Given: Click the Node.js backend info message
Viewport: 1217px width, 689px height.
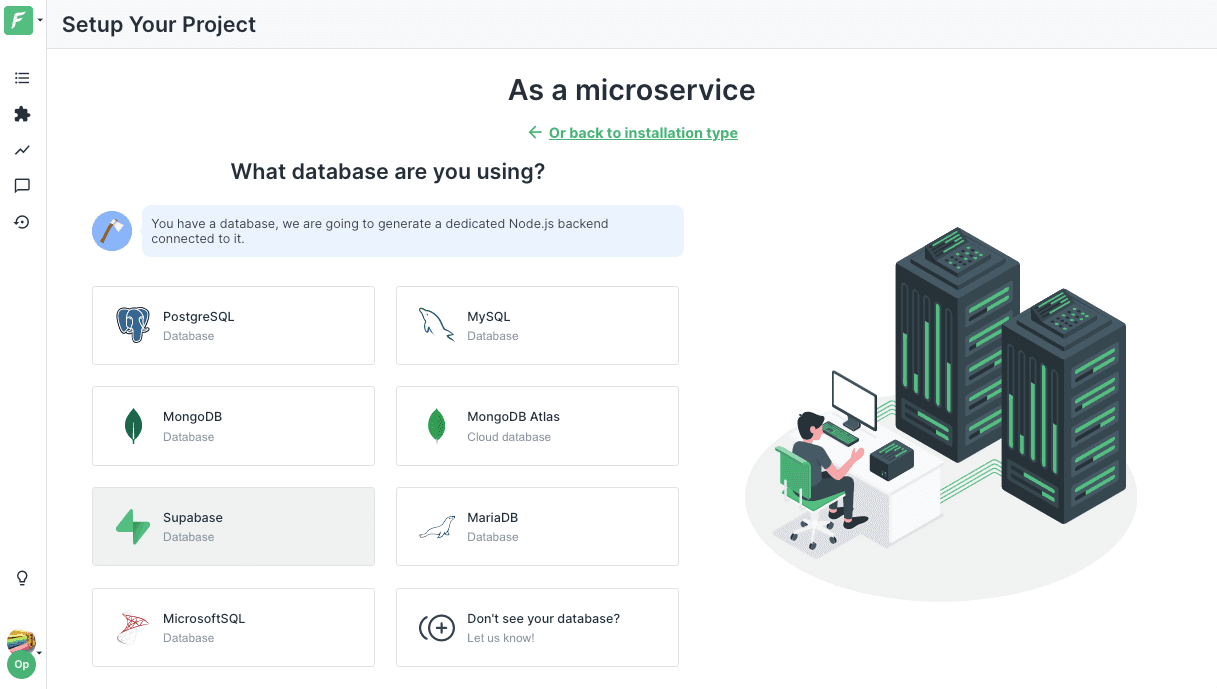Looking at the screenshot, I should coord(412,231).
